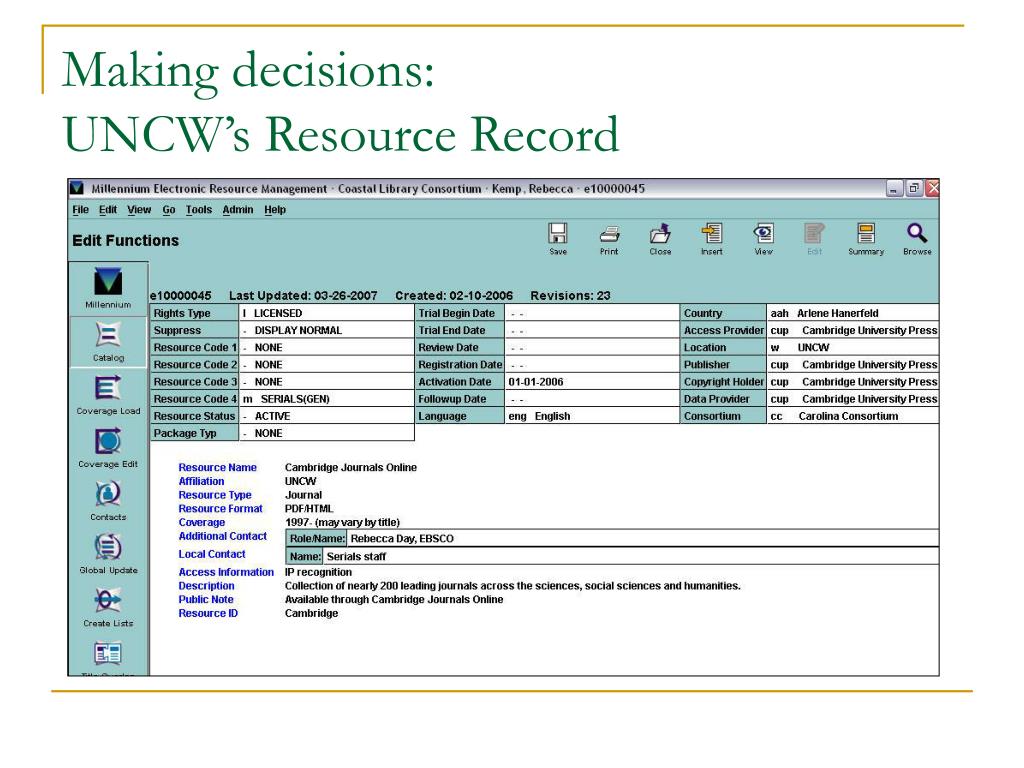The image size is (1024, 768).
Task: Click the Affiliation field label
Action: point(201,481)
